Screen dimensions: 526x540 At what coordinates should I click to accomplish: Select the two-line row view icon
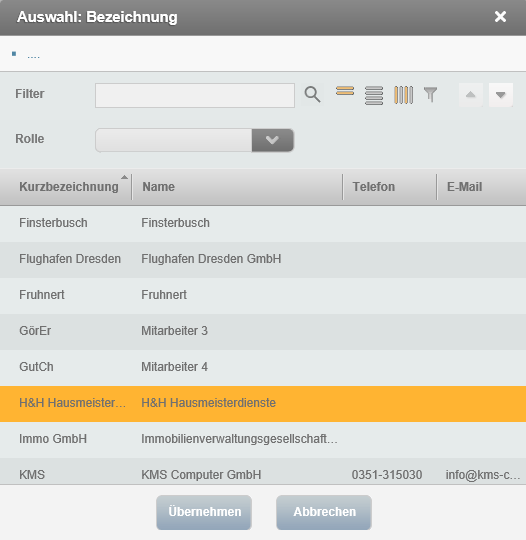pos(345,91)
